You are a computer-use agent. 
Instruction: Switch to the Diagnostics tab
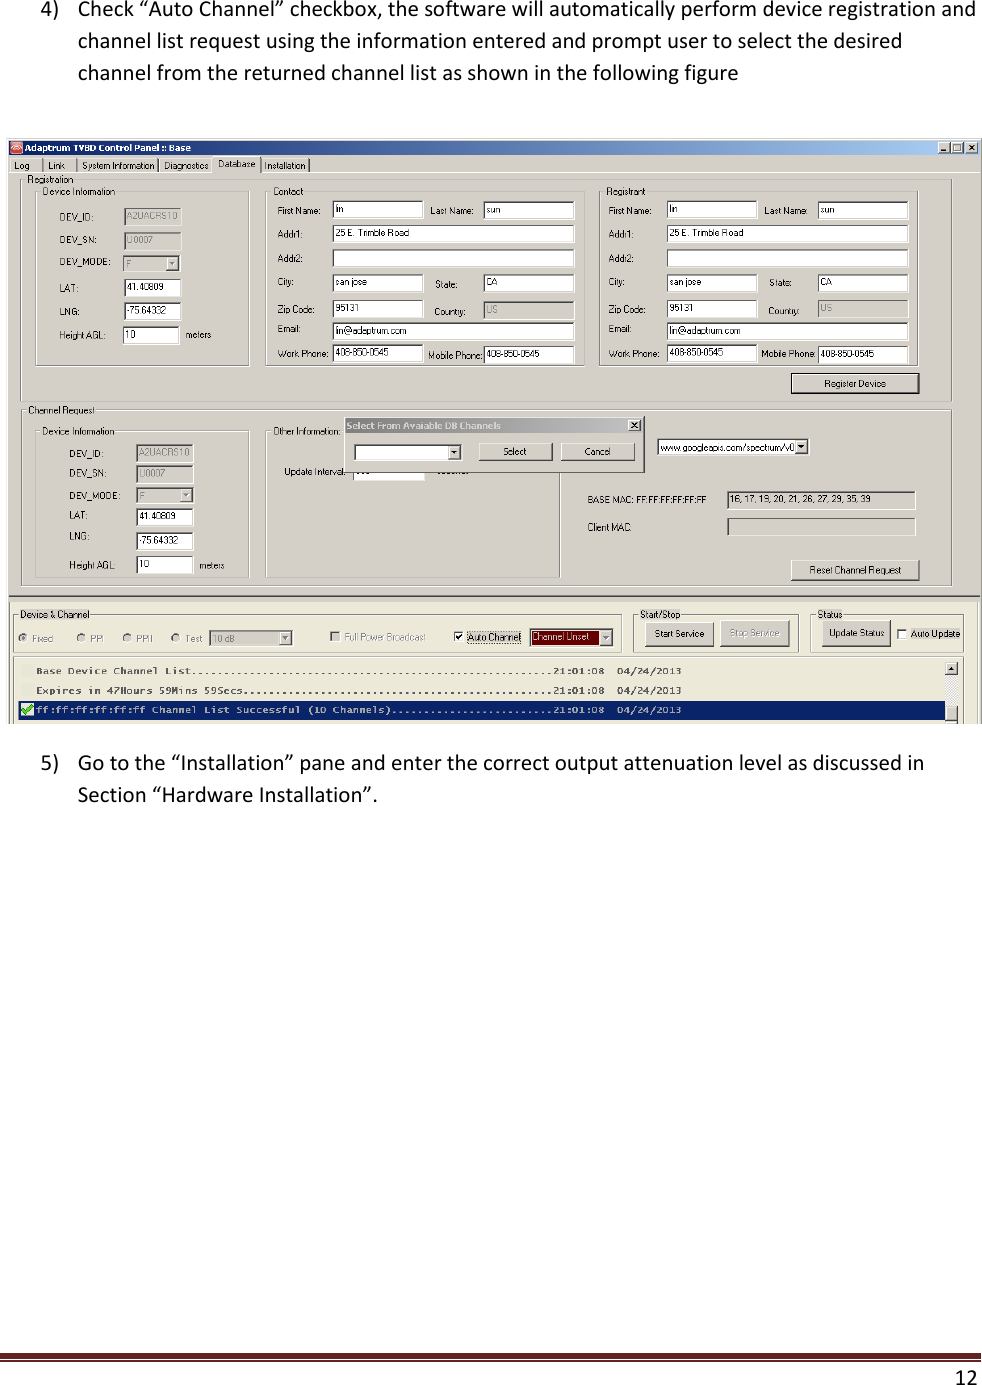(x=186, y=166)
